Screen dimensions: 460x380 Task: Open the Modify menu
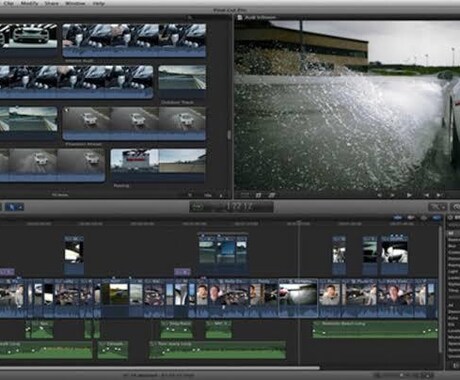[x=30, y=3]
